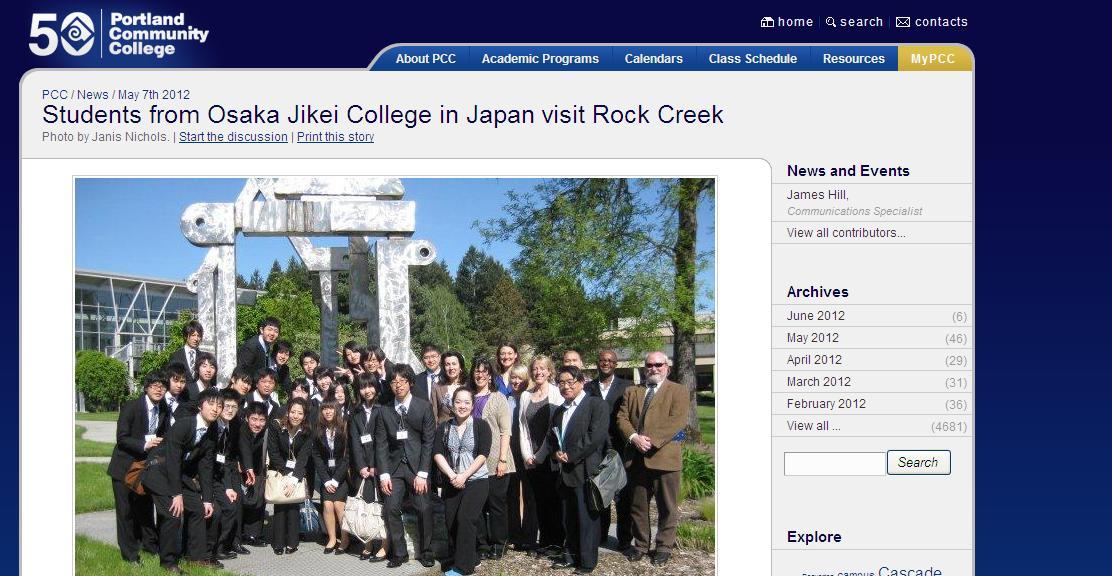Open the gold MyPCC tab

933,59
